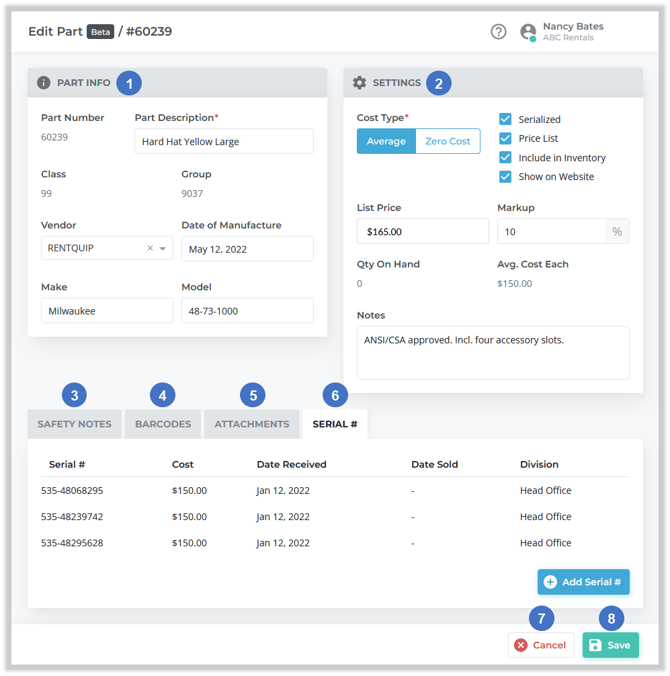670x676 pixels.
Task: Click the Settings gear icon
Action: [x=360, y=83]
